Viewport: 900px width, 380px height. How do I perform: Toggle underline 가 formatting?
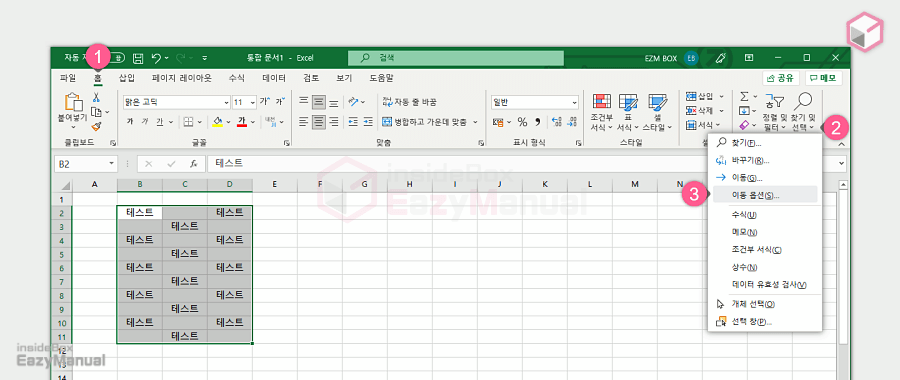159,122
